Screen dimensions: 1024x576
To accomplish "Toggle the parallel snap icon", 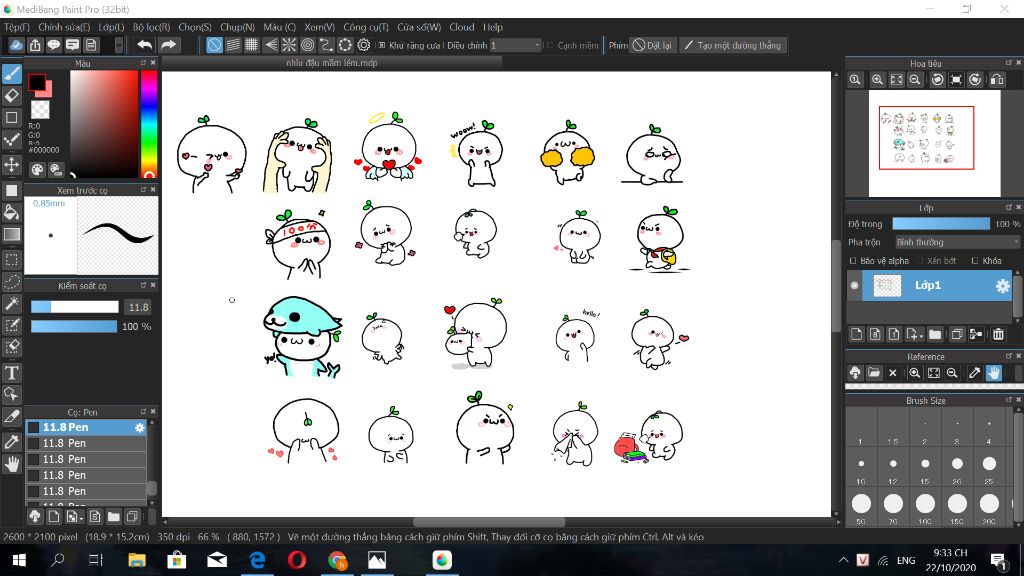I will pos(233,45).
